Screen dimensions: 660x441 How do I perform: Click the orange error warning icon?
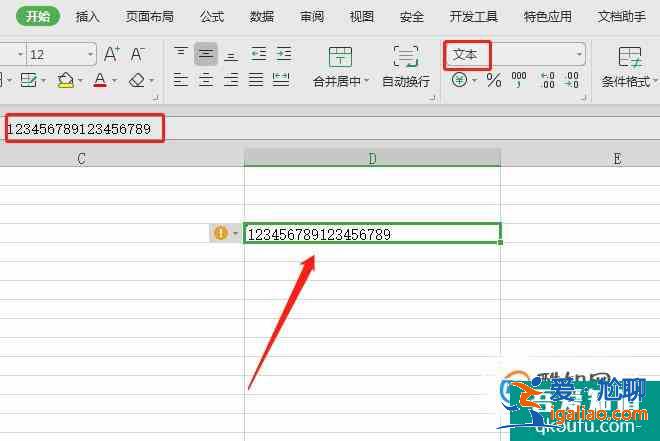[221, 233]
